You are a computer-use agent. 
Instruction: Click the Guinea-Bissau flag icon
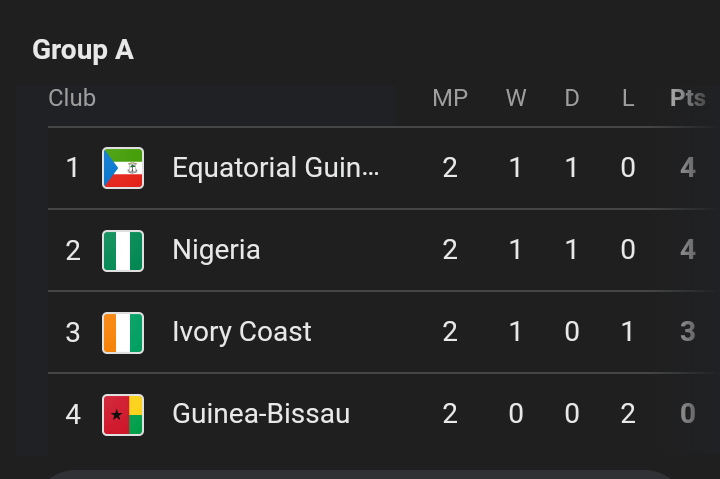[x=123, y=414]
